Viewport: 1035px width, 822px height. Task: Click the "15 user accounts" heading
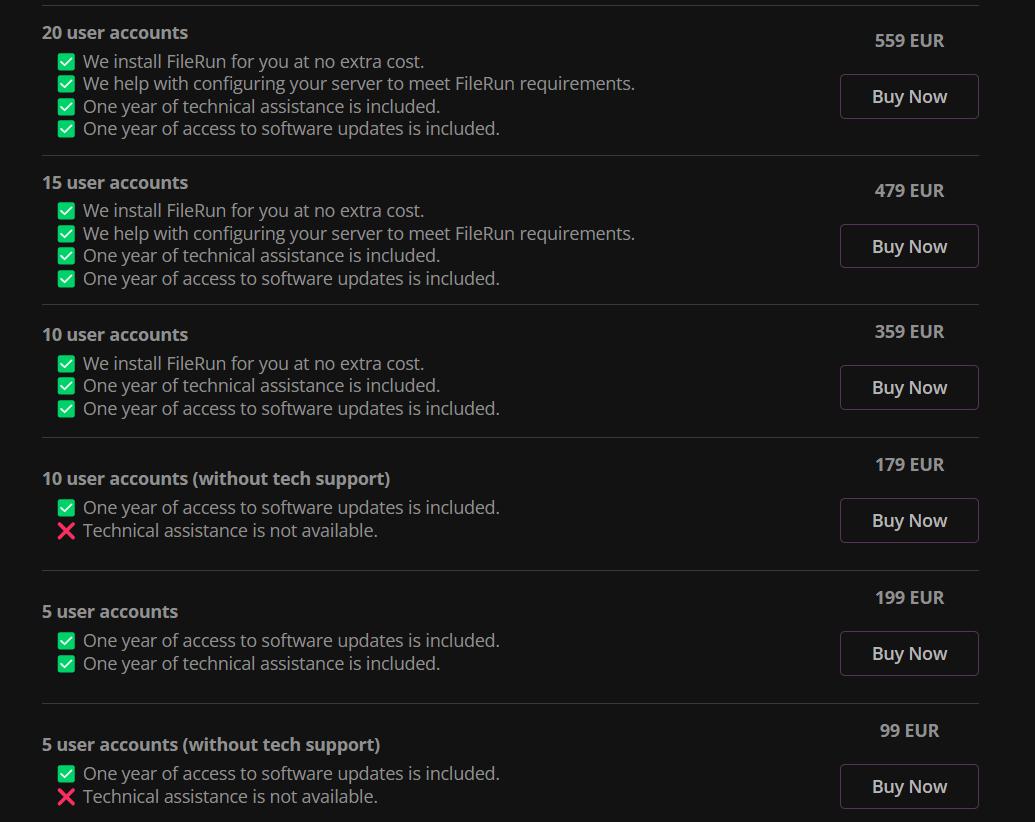(x=115, y=183)
